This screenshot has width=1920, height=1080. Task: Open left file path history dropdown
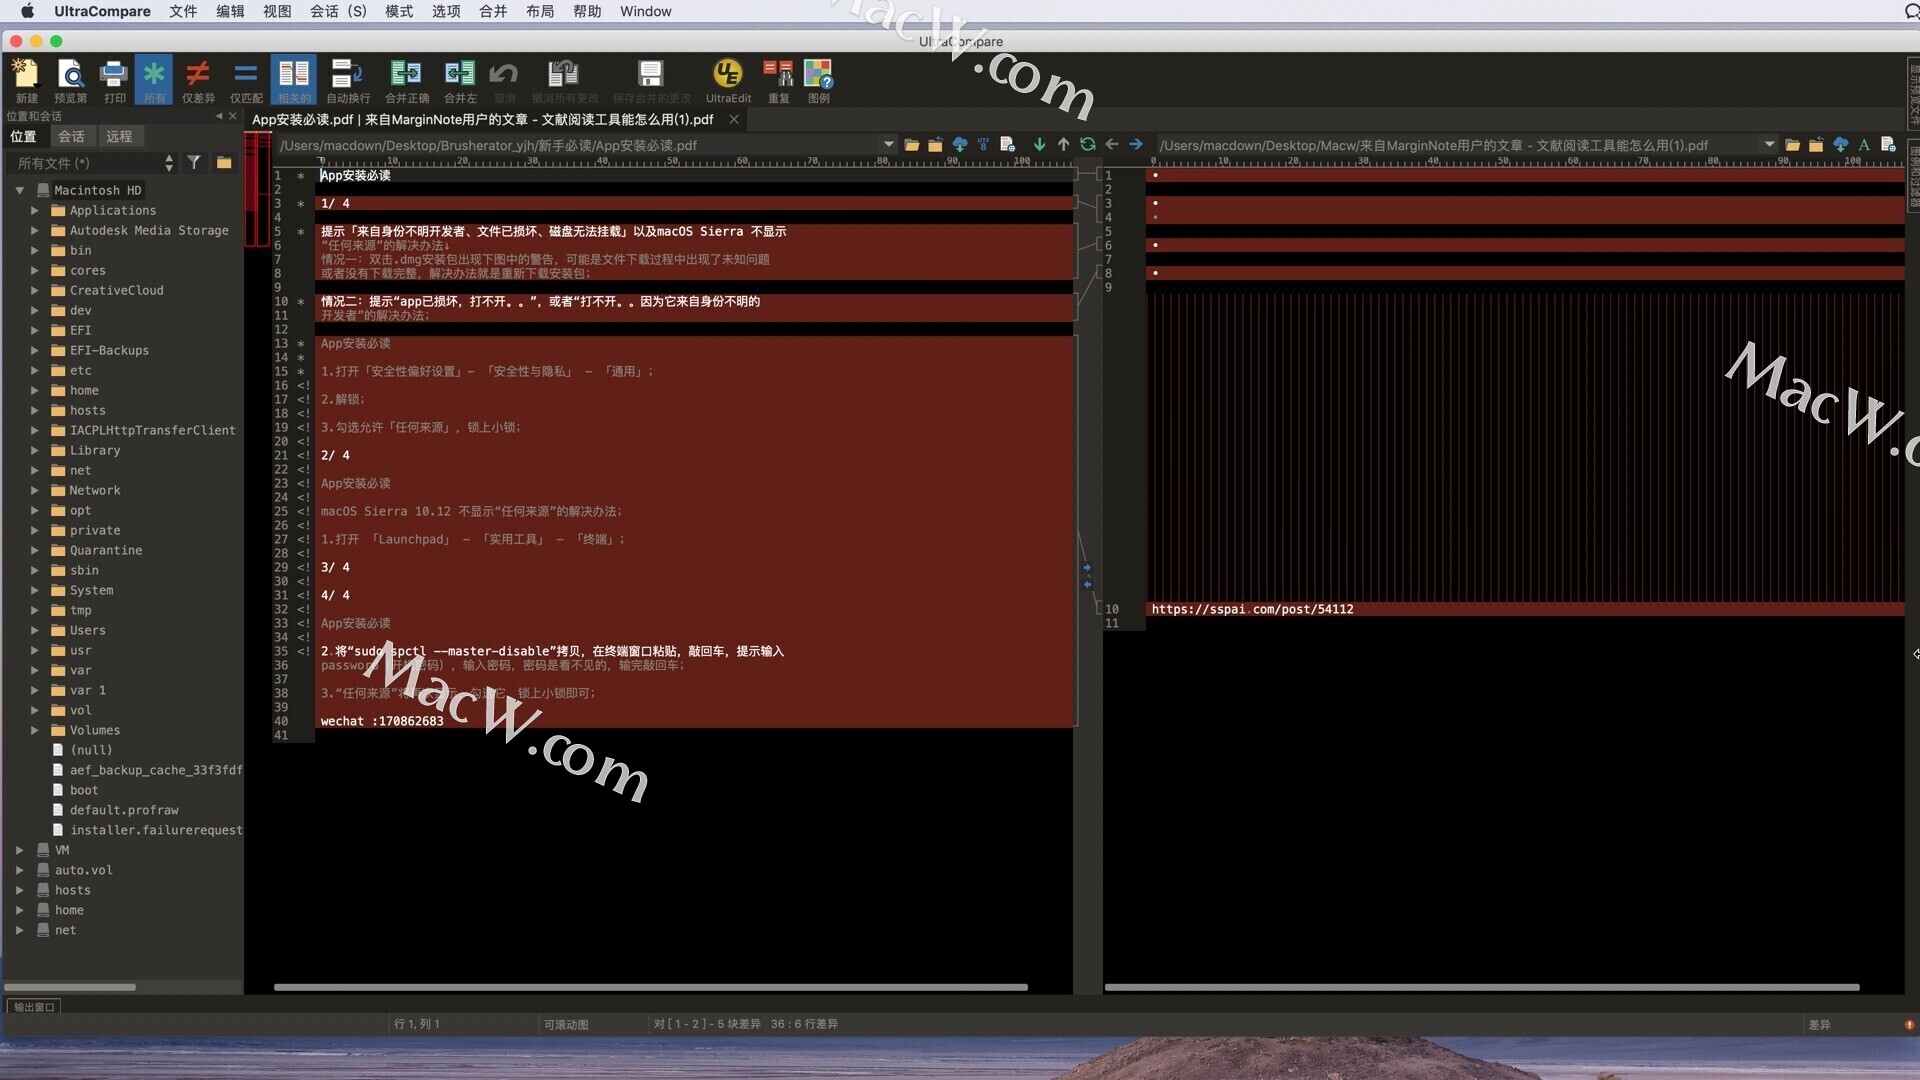point(888,145)
